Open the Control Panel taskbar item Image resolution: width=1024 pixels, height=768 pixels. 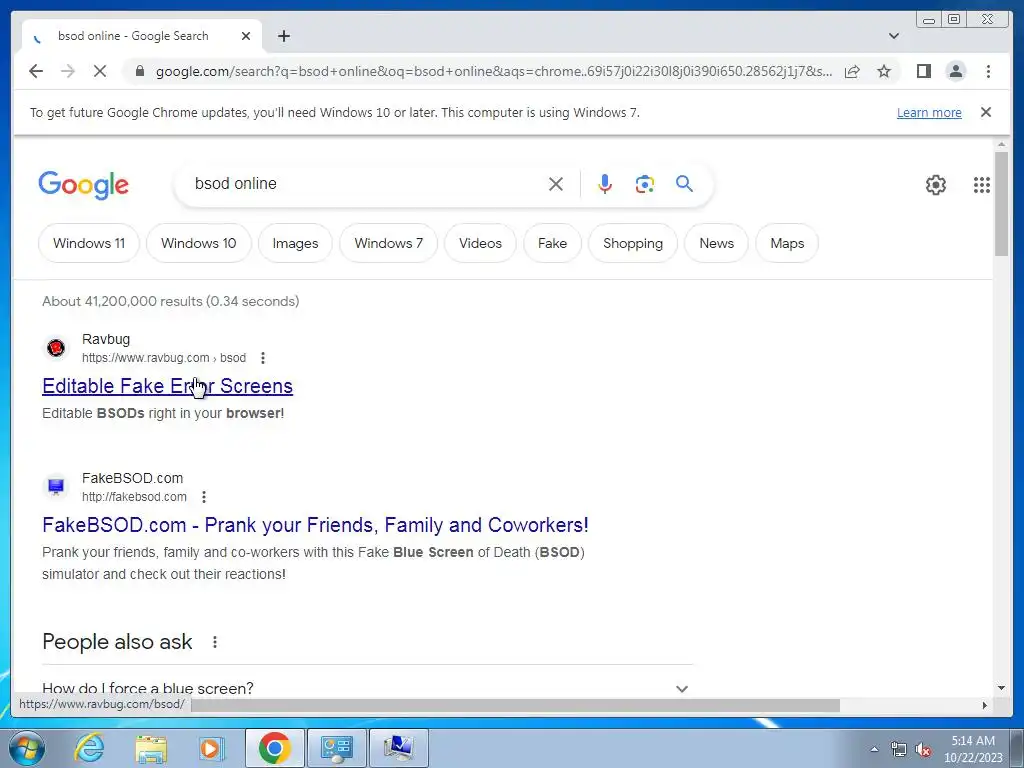(x=336, y=748)
